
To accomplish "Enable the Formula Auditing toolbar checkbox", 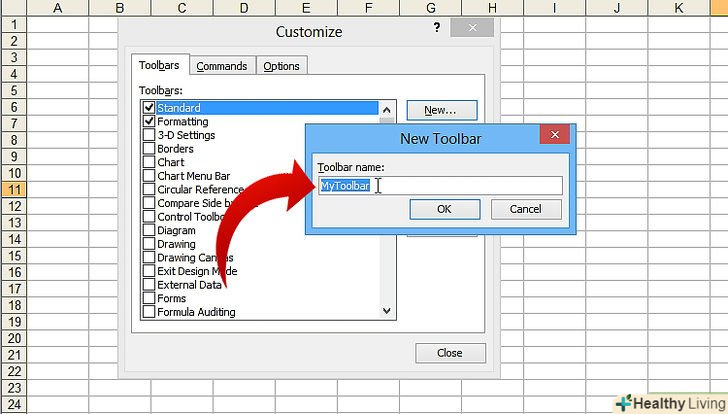I will [x=149, y=312].
